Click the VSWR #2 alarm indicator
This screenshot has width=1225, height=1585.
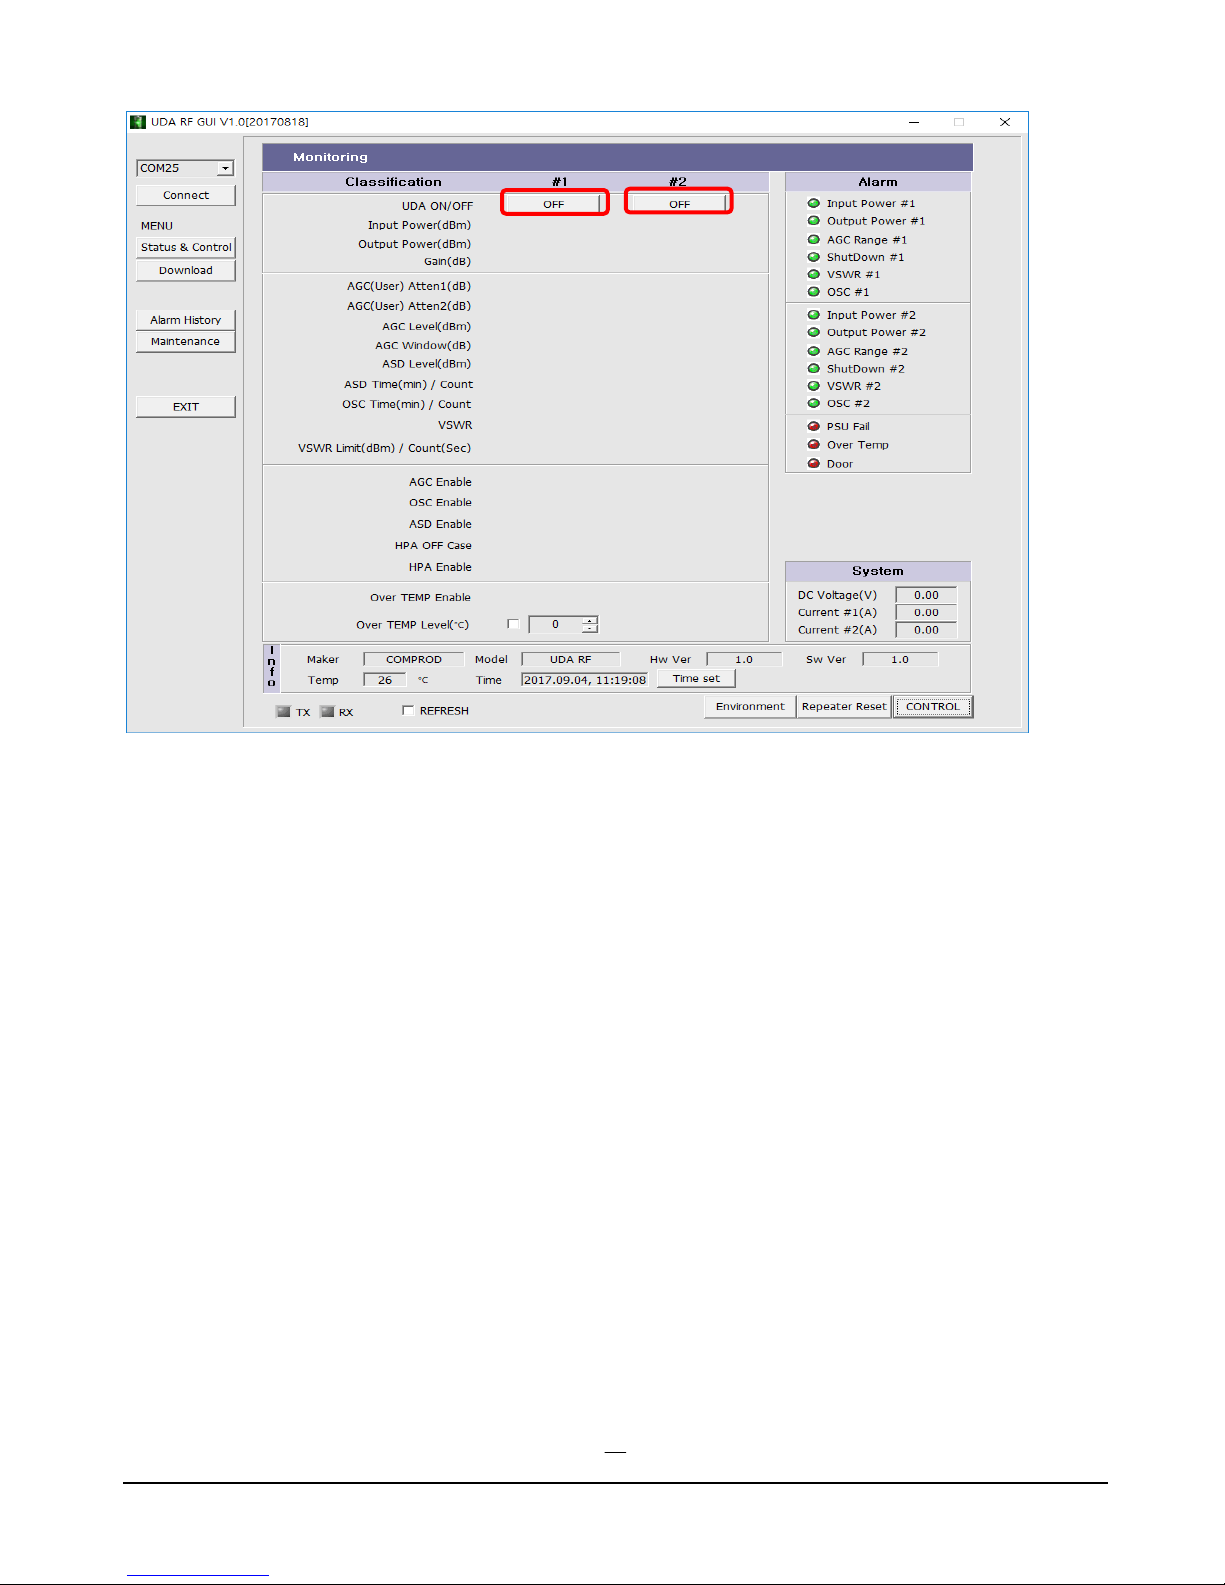click(813, 386)
